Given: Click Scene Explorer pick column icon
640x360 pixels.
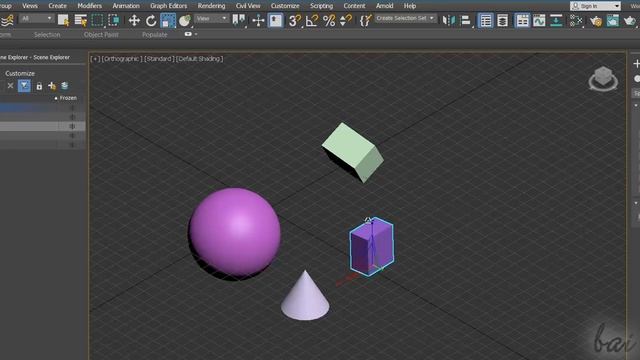Looking at the screenshot, I should click(x=52, y=86).
